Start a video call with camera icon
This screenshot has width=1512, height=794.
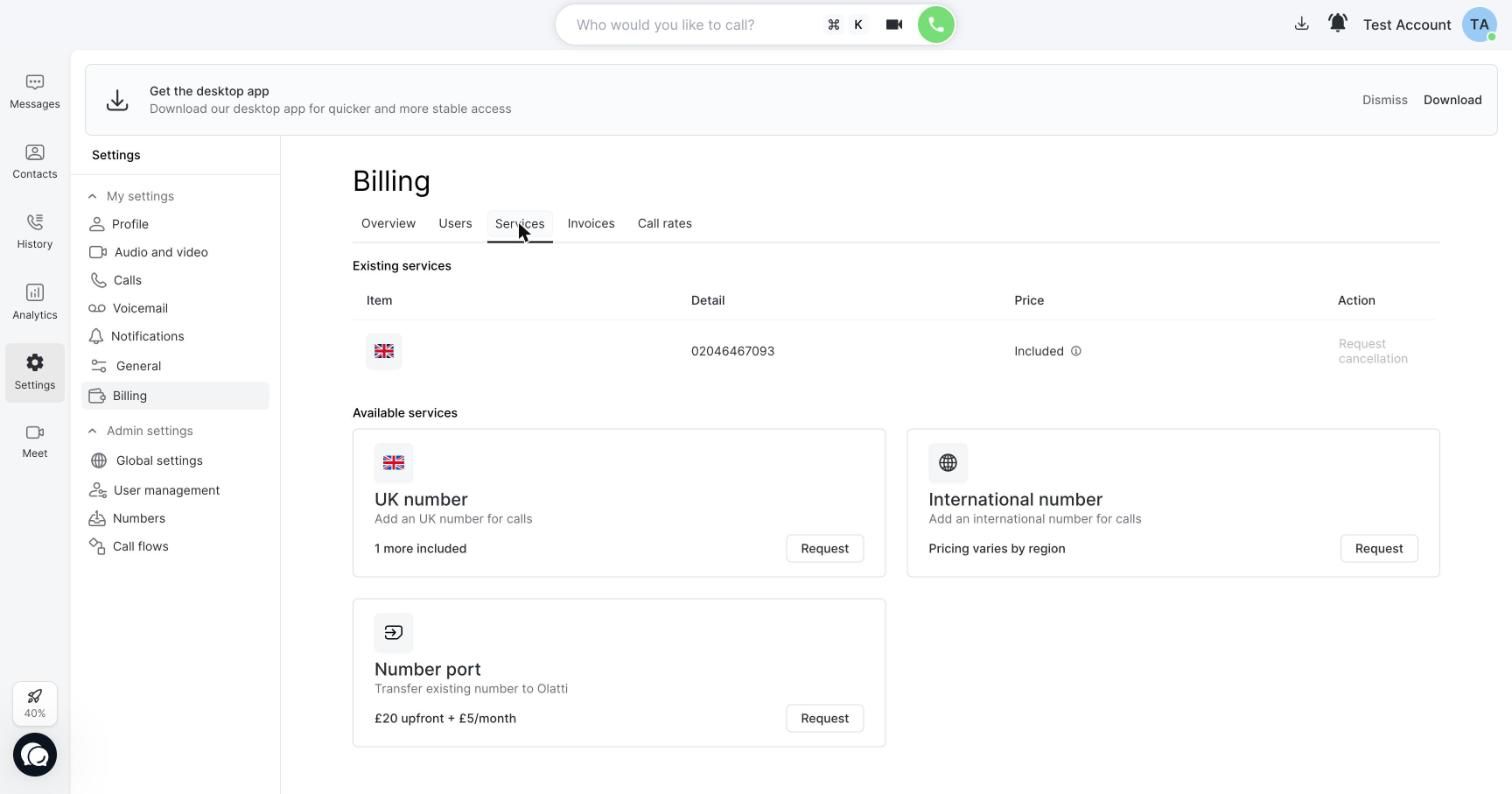click(x=894, y=25)
